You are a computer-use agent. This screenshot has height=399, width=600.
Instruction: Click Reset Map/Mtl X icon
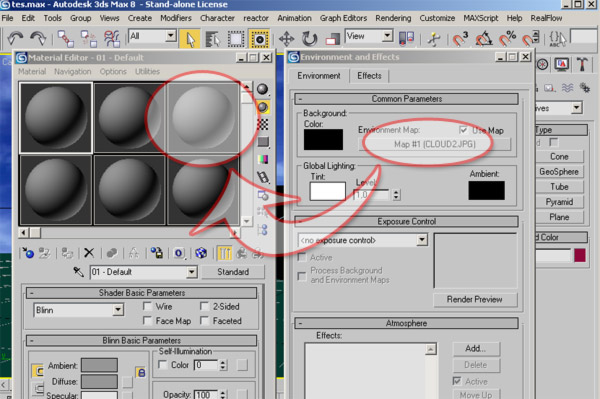point(89,253)
